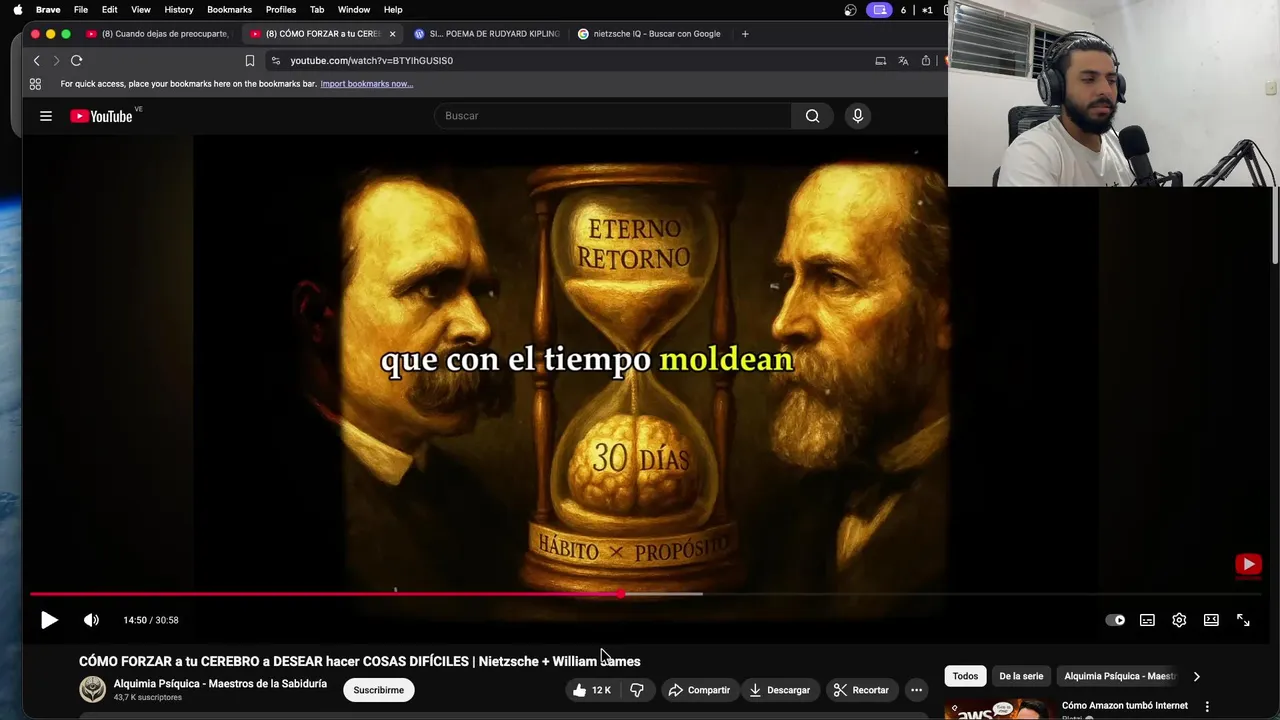
Task: Go to YouTube home via the logo
Action: [x=101, y=116]
